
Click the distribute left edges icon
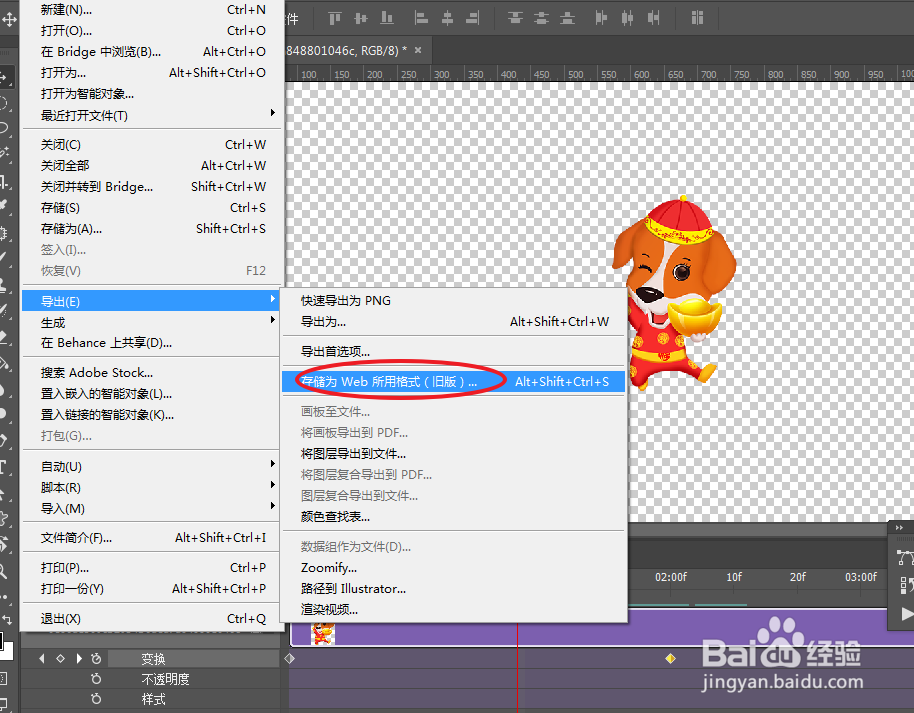[601, 18]
